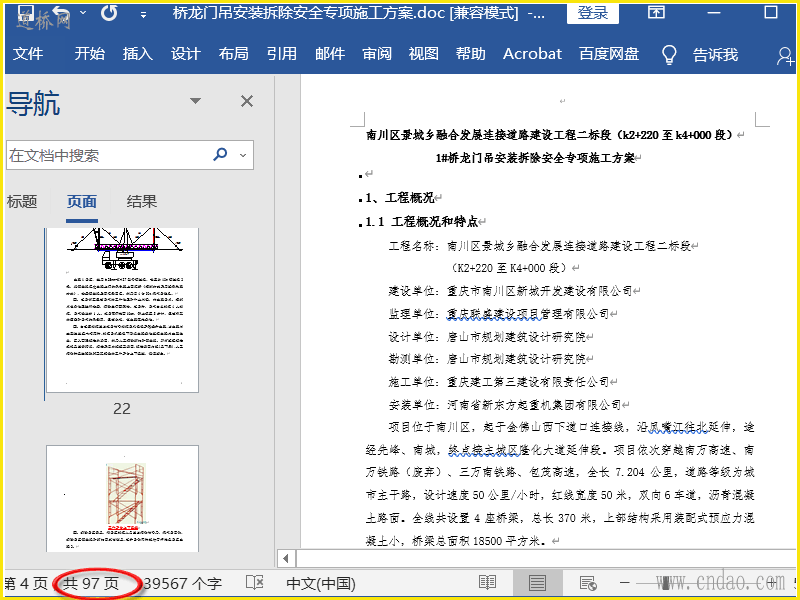Click the Undo arrow in title bar
Image resolution: width=800 pixels, height=600 pixels.
62,14
